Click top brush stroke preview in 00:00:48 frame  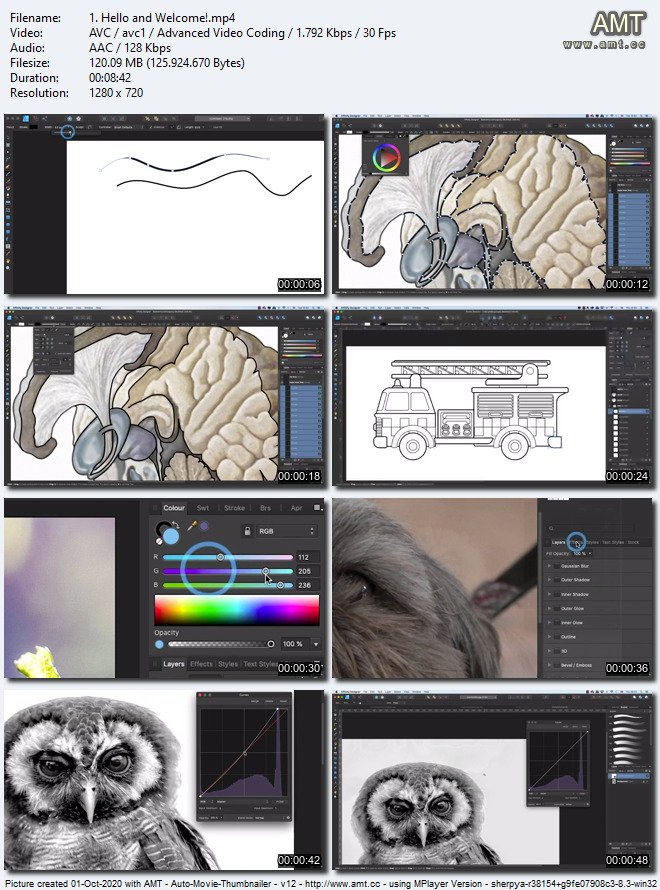[x=628, y=718]
